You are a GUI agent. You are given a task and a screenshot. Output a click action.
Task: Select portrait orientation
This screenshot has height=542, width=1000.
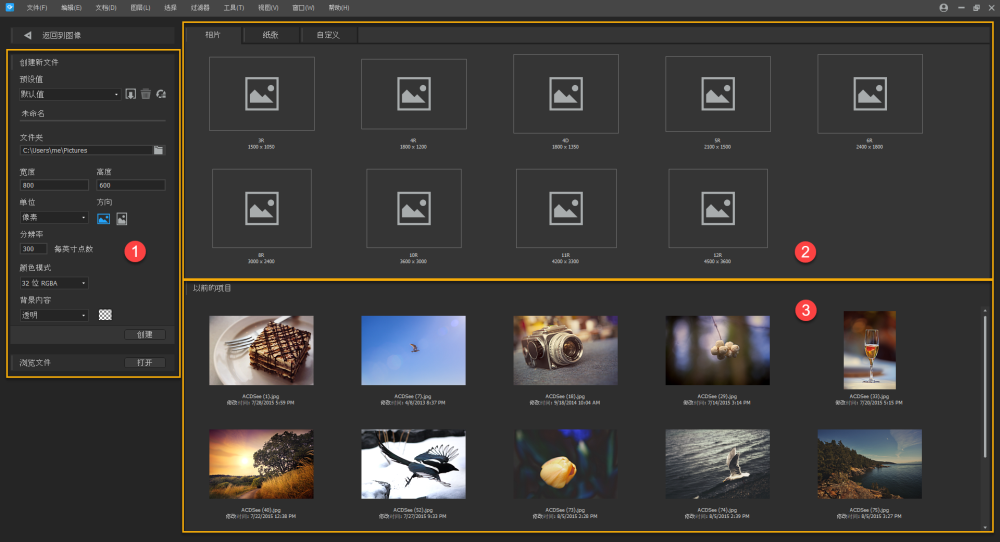point(121,218)
